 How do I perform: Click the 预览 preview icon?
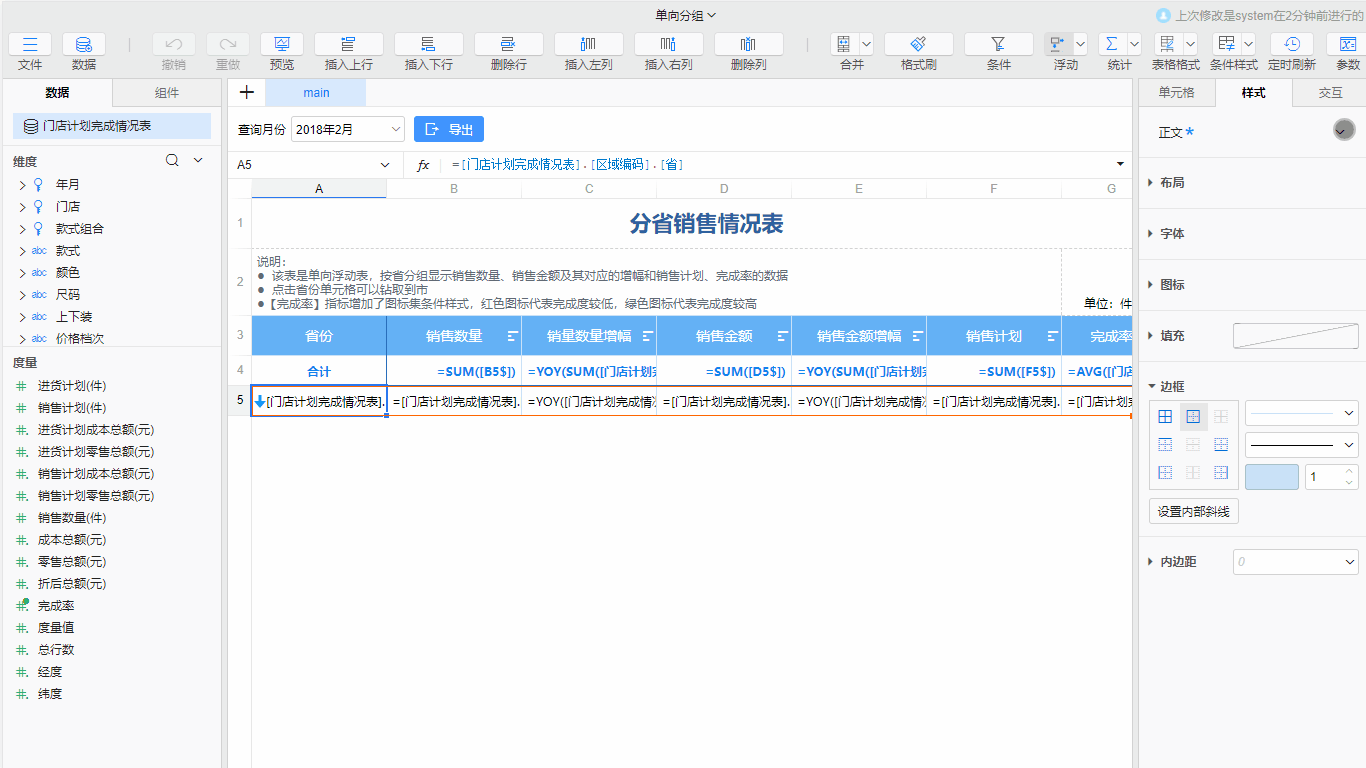click(282, 44)
